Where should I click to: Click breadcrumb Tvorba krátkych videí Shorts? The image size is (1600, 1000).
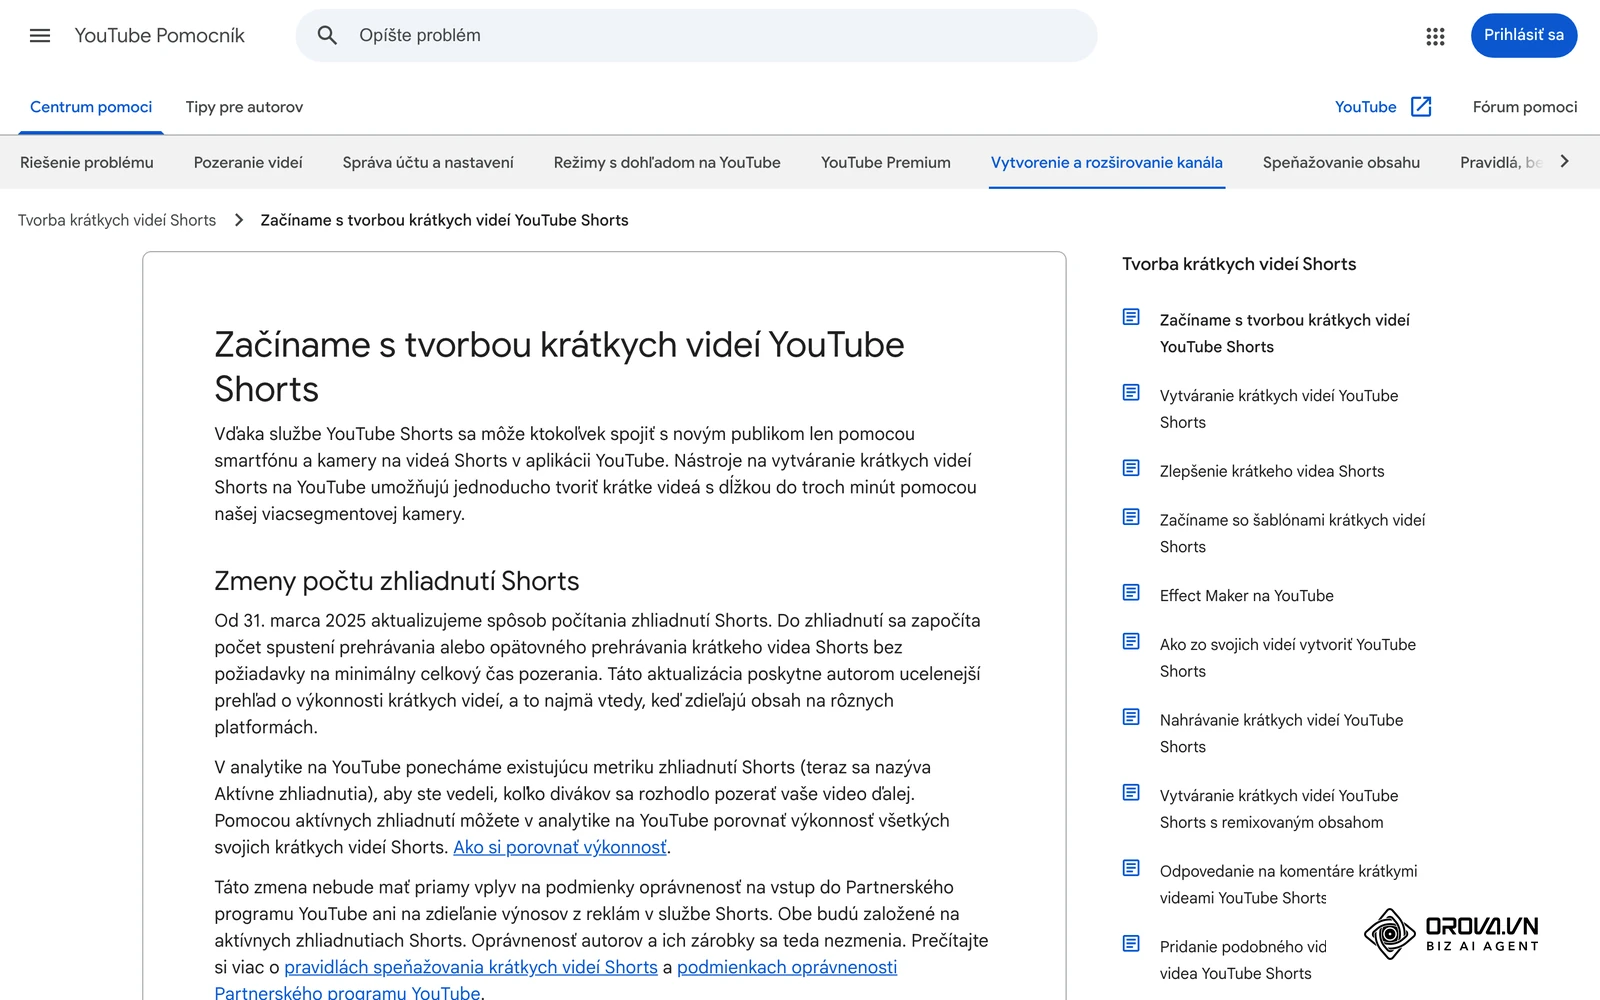[117, 220]
